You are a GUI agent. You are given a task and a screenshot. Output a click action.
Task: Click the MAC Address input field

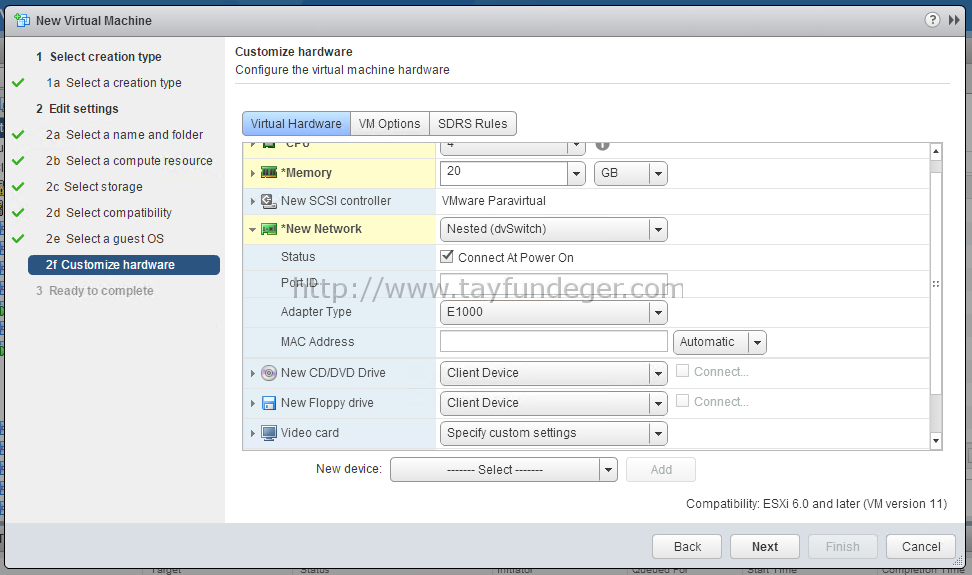[554, 341]
